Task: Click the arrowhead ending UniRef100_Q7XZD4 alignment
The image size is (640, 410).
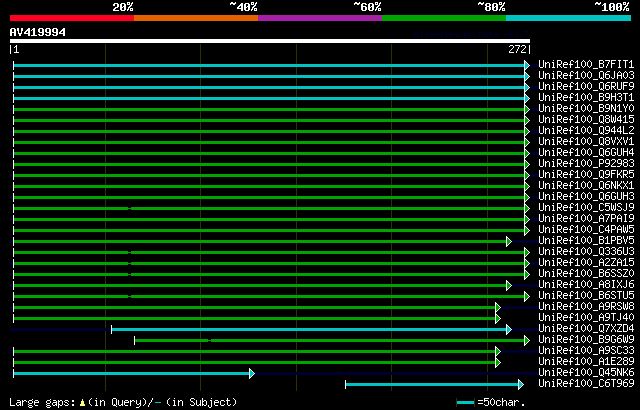Action: 509,330
